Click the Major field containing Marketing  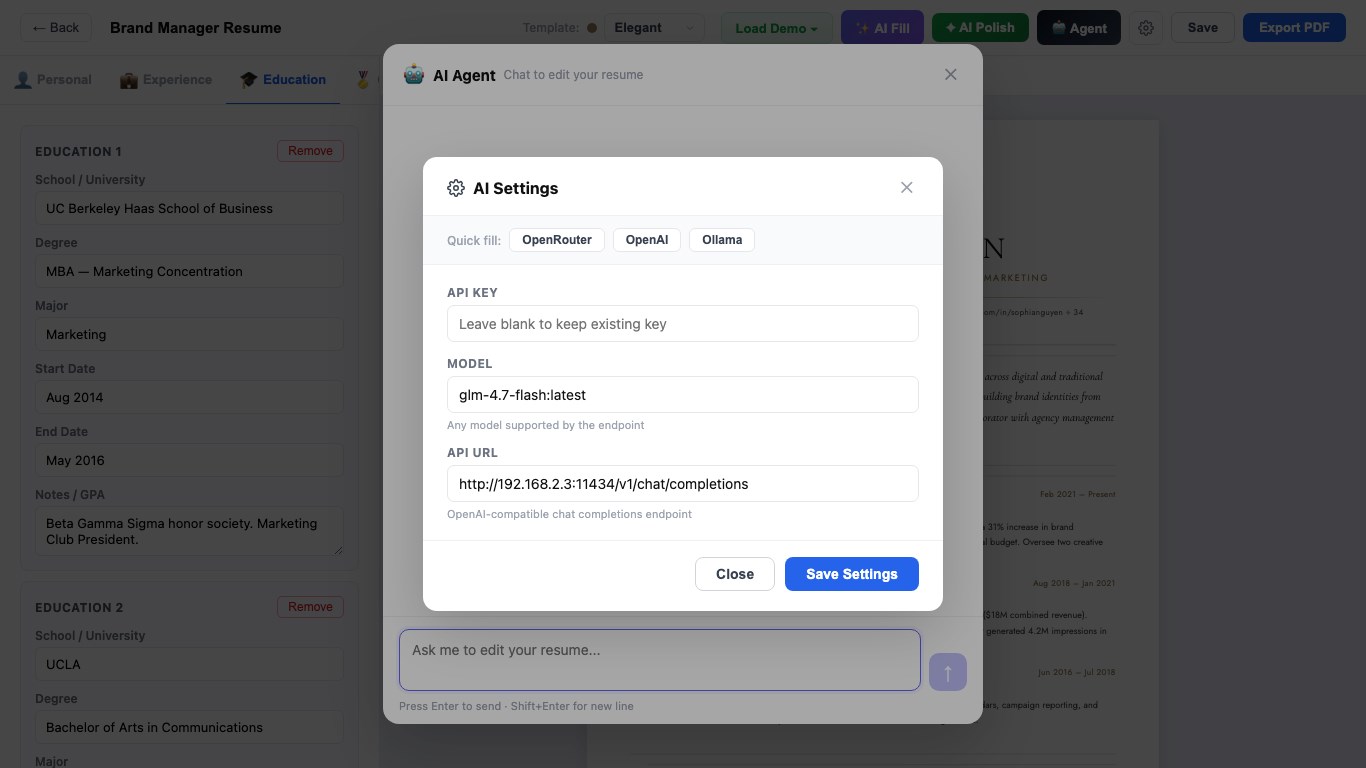(x=189, y=335)
